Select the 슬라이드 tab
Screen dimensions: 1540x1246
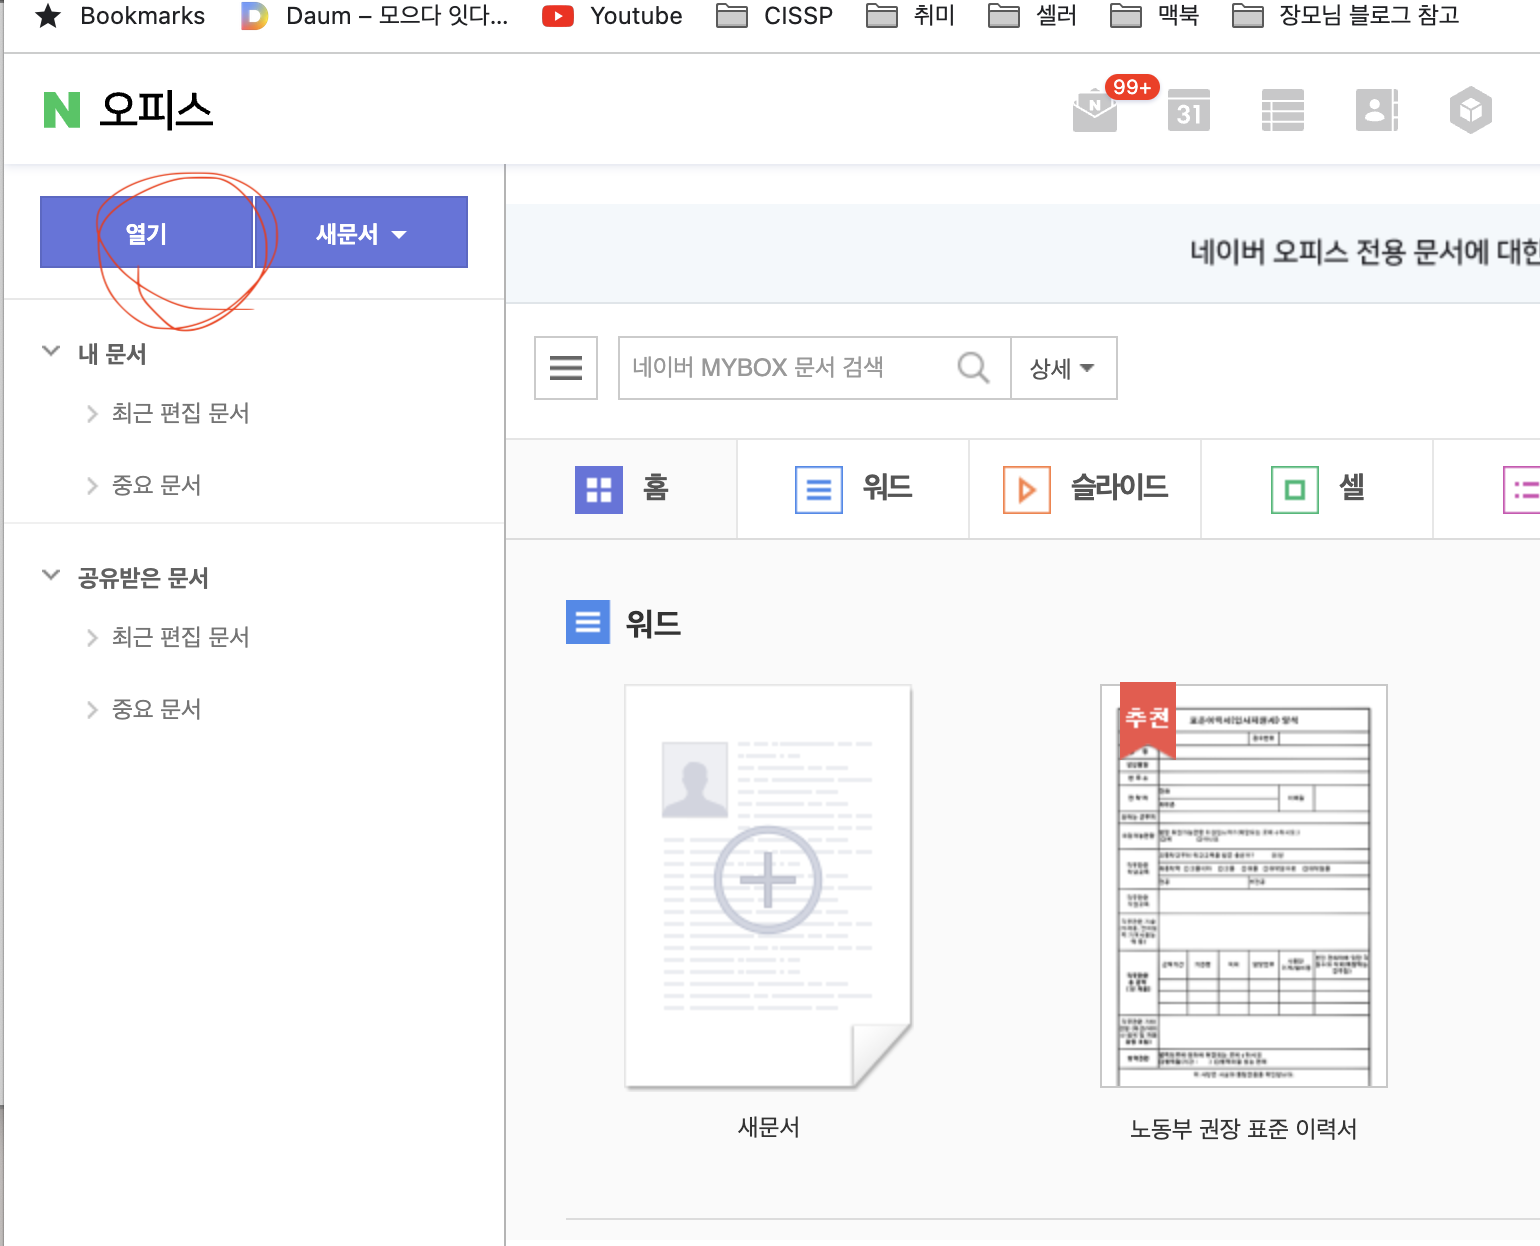(1085, 489)
